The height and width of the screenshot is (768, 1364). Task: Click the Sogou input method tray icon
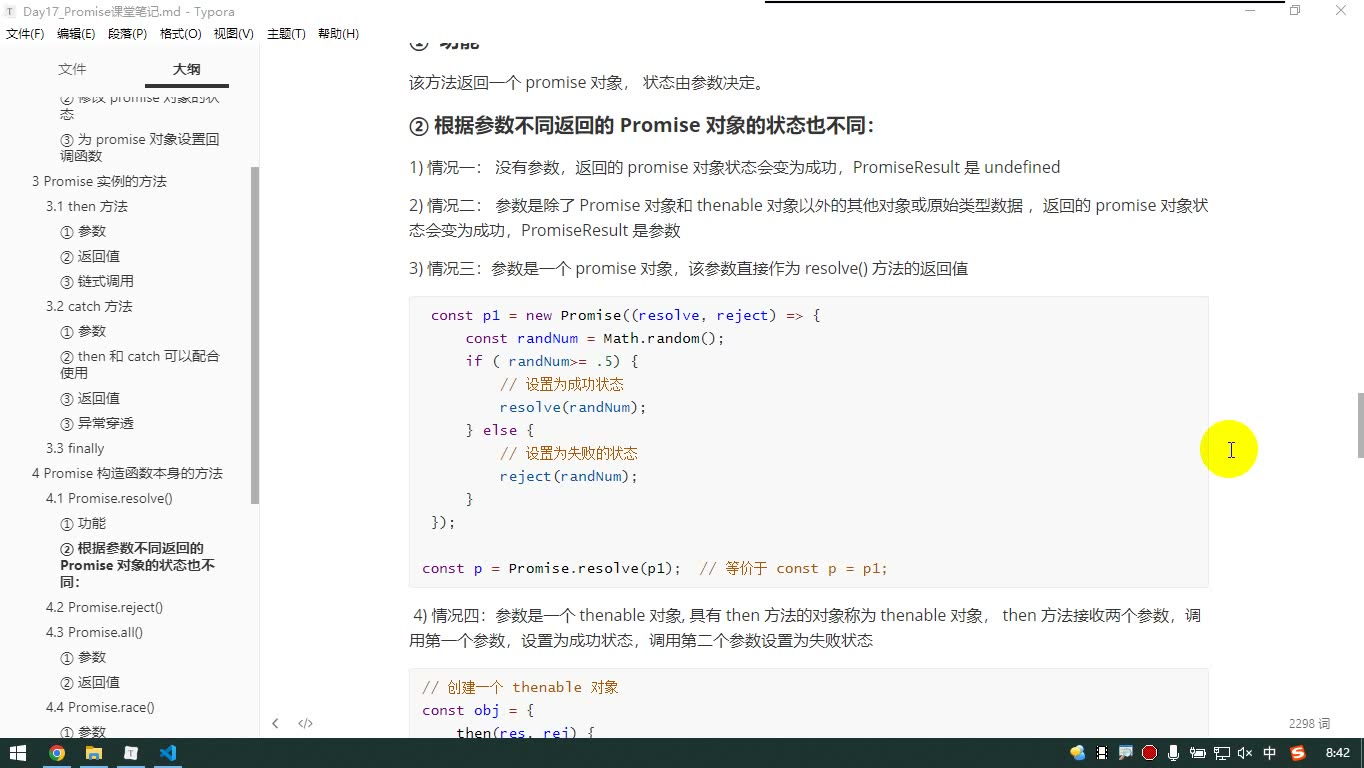[1298, 753]
